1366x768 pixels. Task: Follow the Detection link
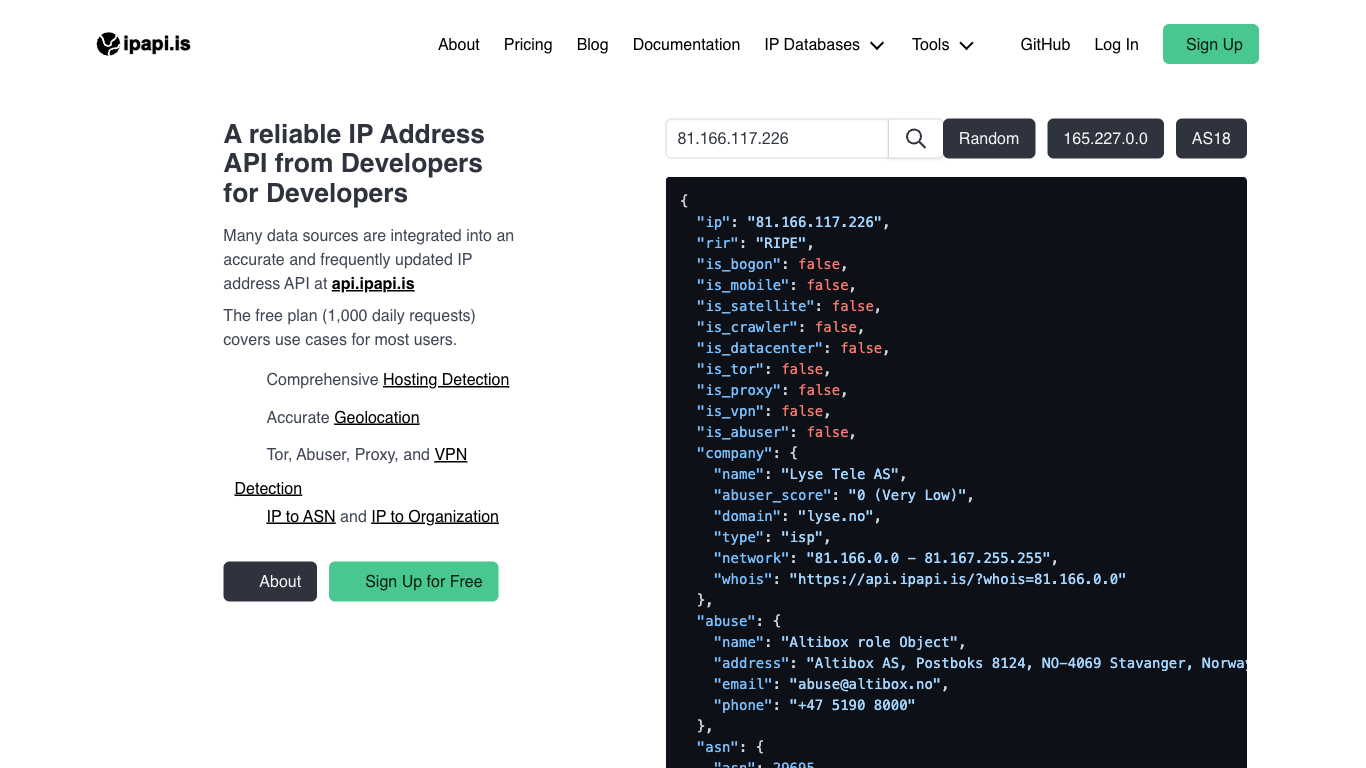tap(268, 488)
